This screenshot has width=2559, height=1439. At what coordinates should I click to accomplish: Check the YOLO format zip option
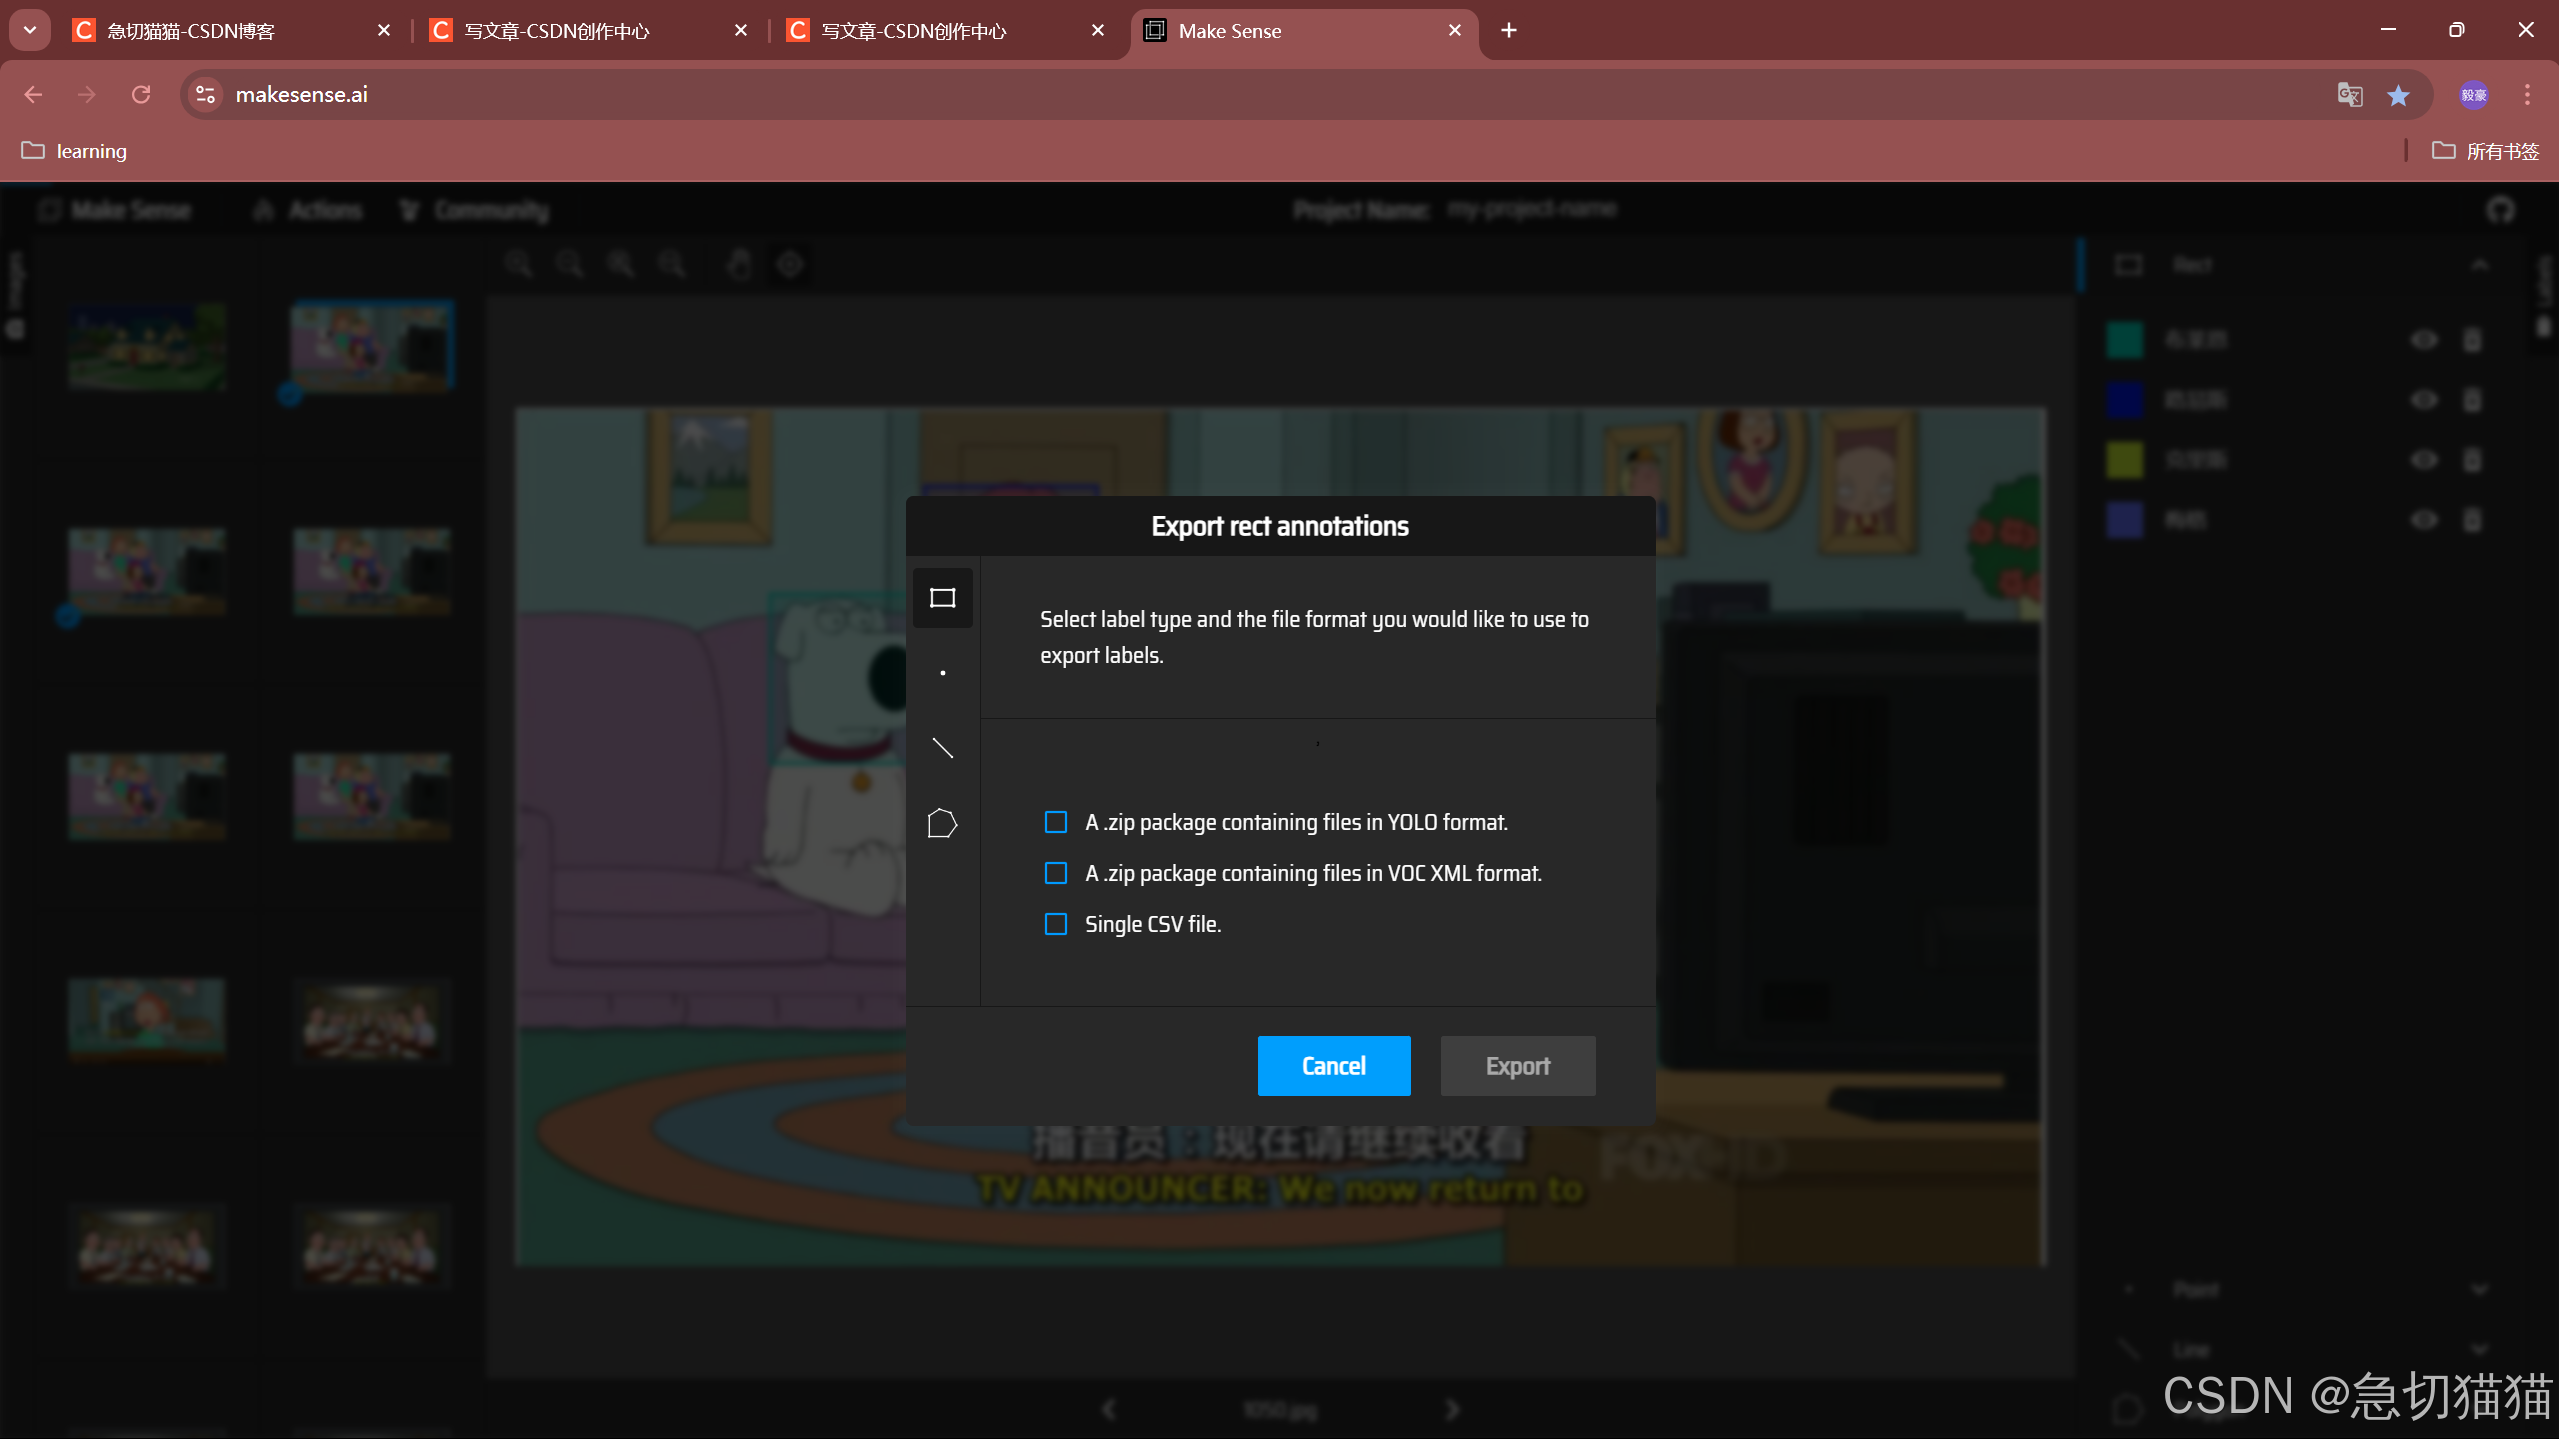[x=1056, y=822]
